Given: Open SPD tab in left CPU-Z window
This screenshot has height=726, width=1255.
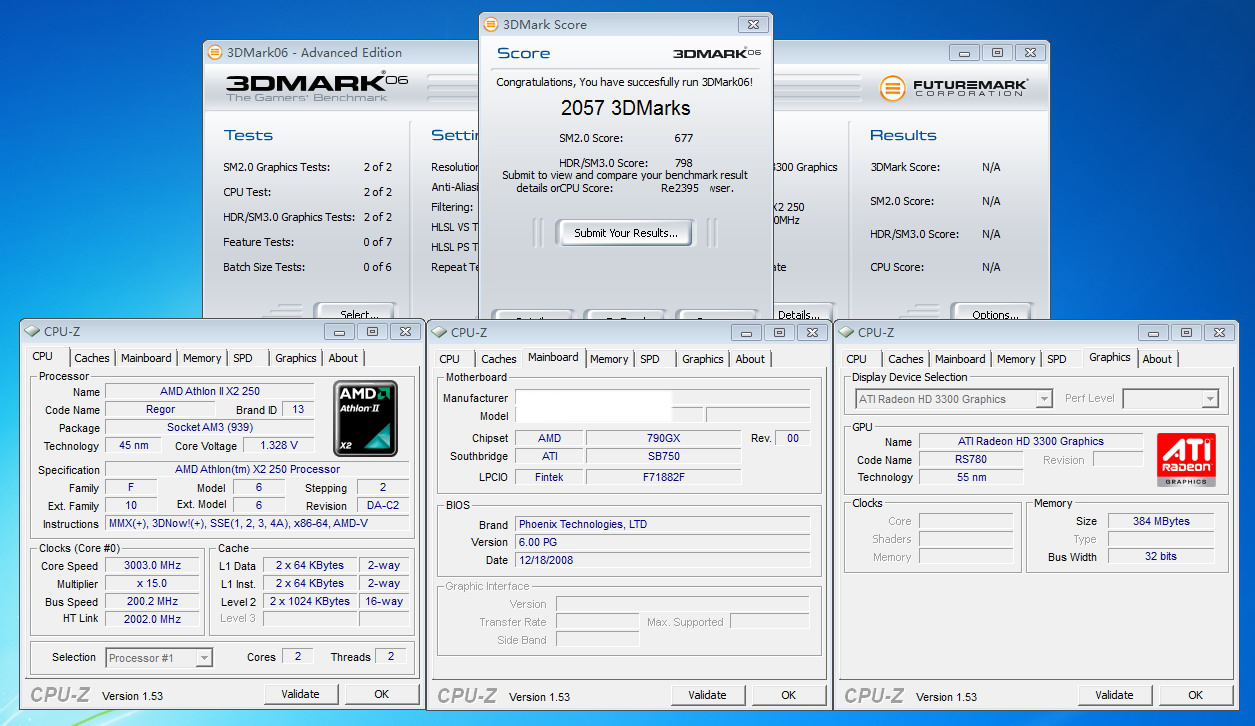Looking at the screenshot, I should point(243,358).
